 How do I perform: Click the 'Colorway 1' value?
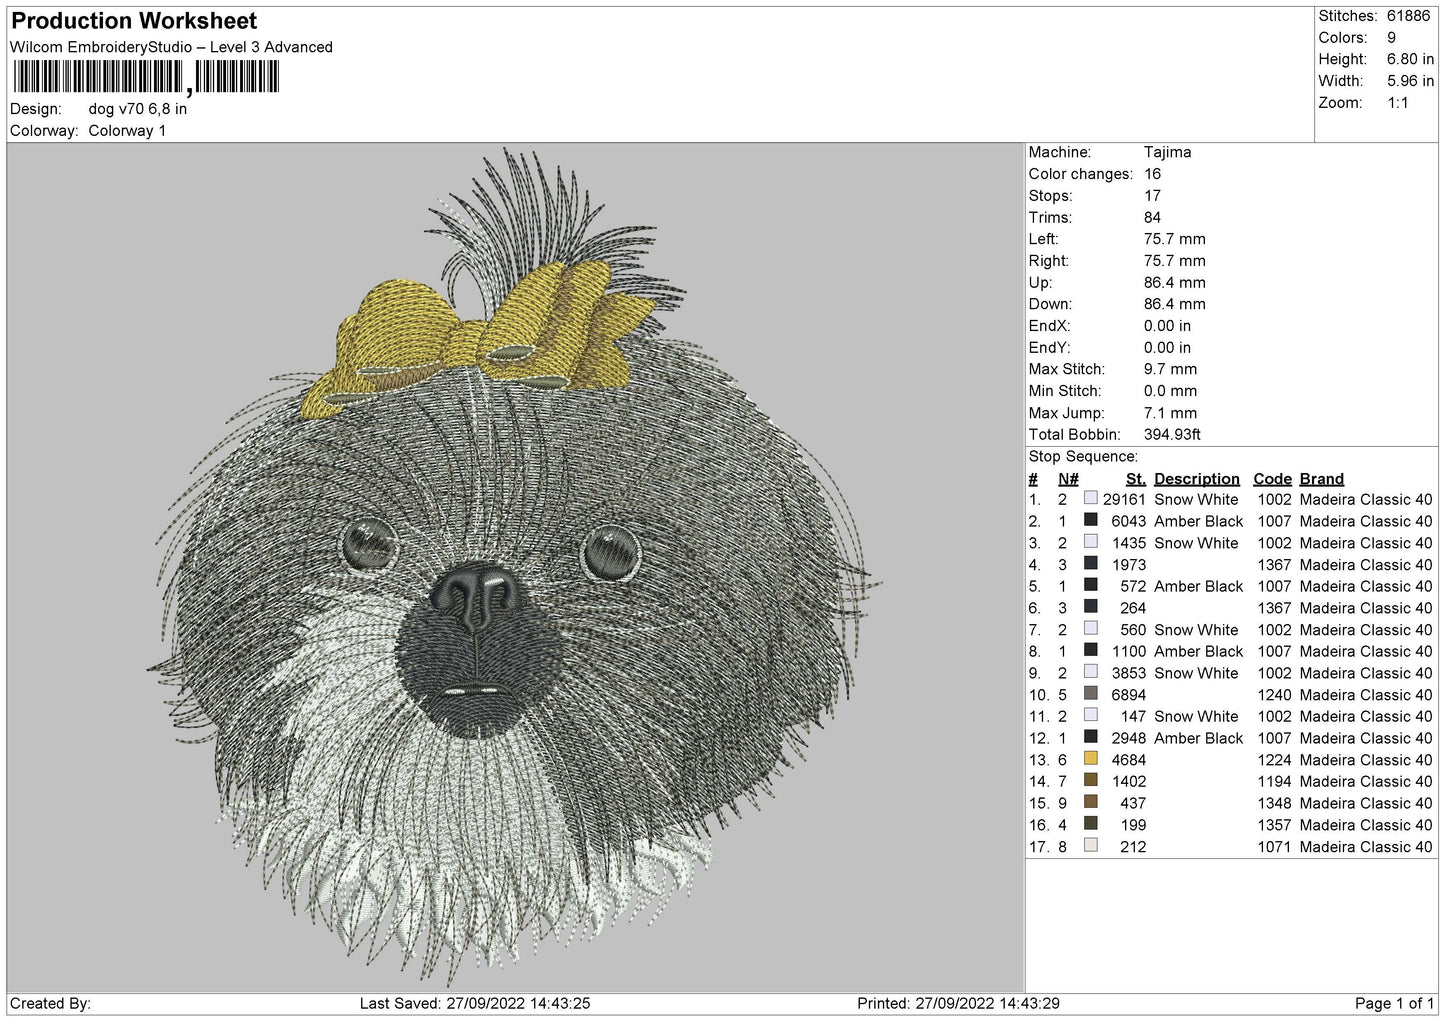127,131
